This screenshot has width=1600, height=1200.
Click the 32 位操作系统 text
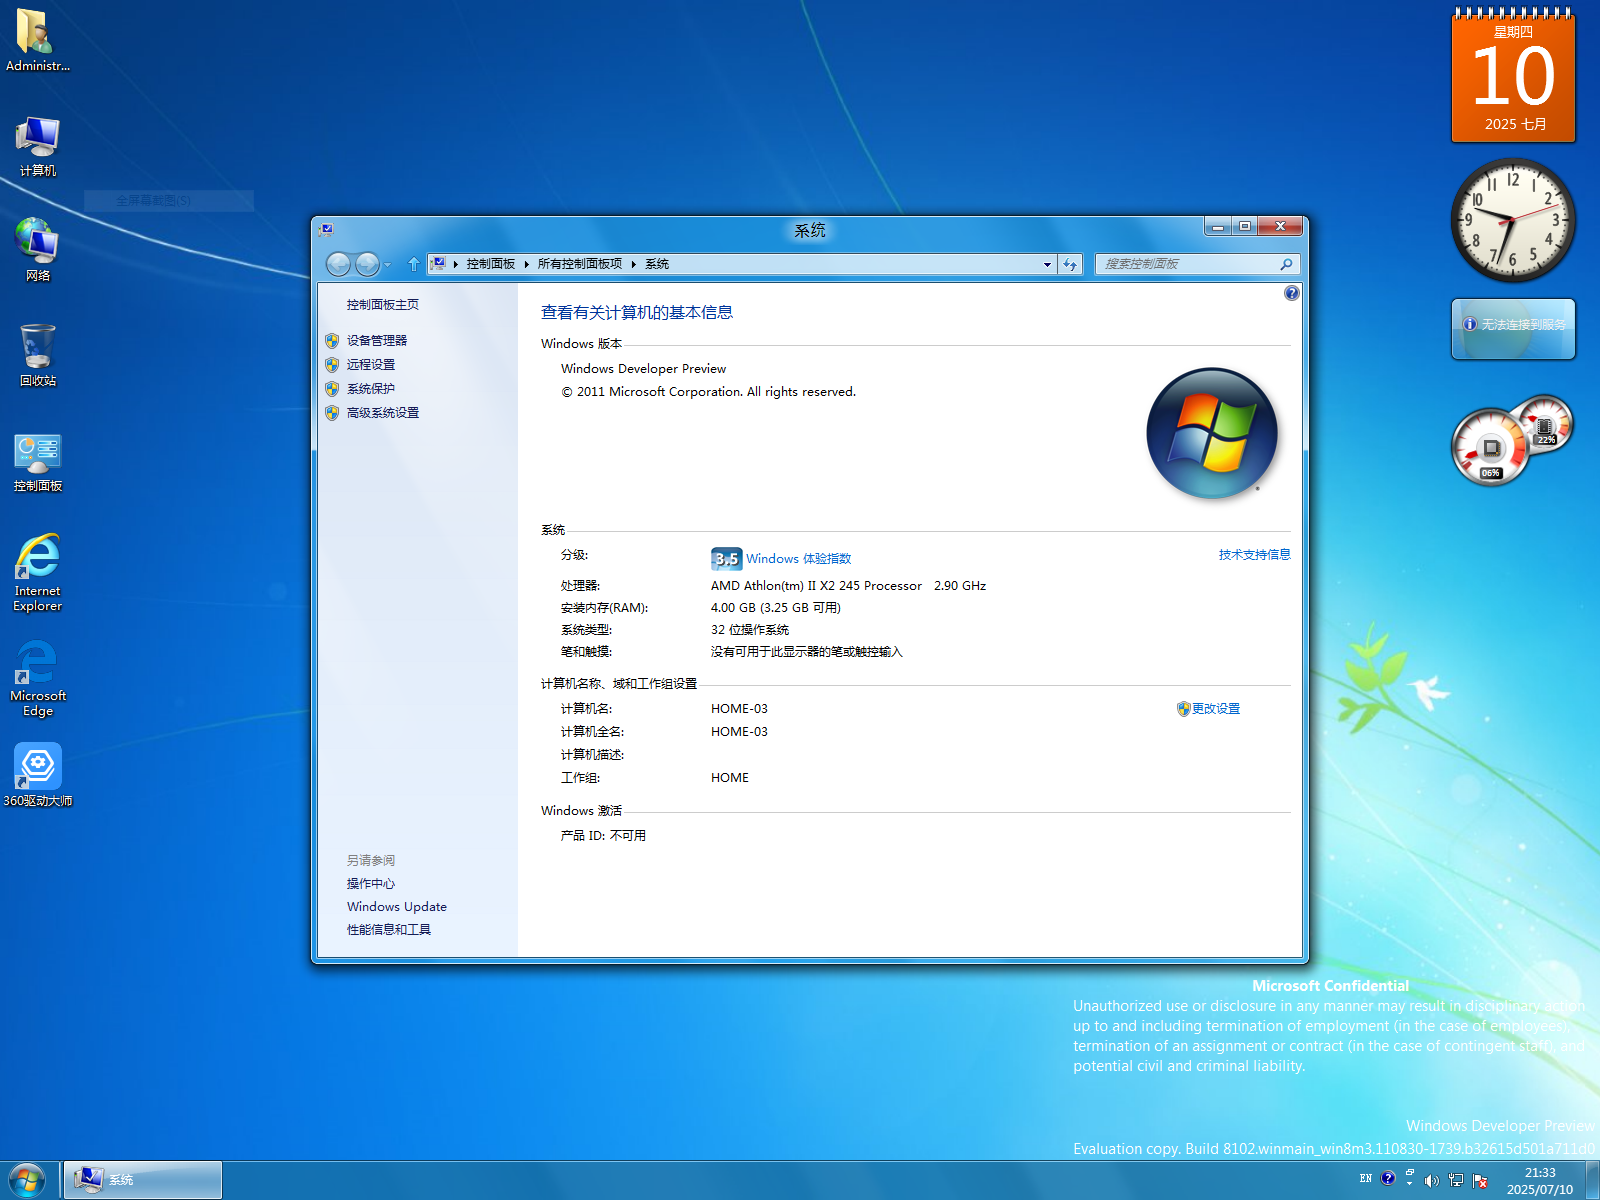(x=750, y=630)
